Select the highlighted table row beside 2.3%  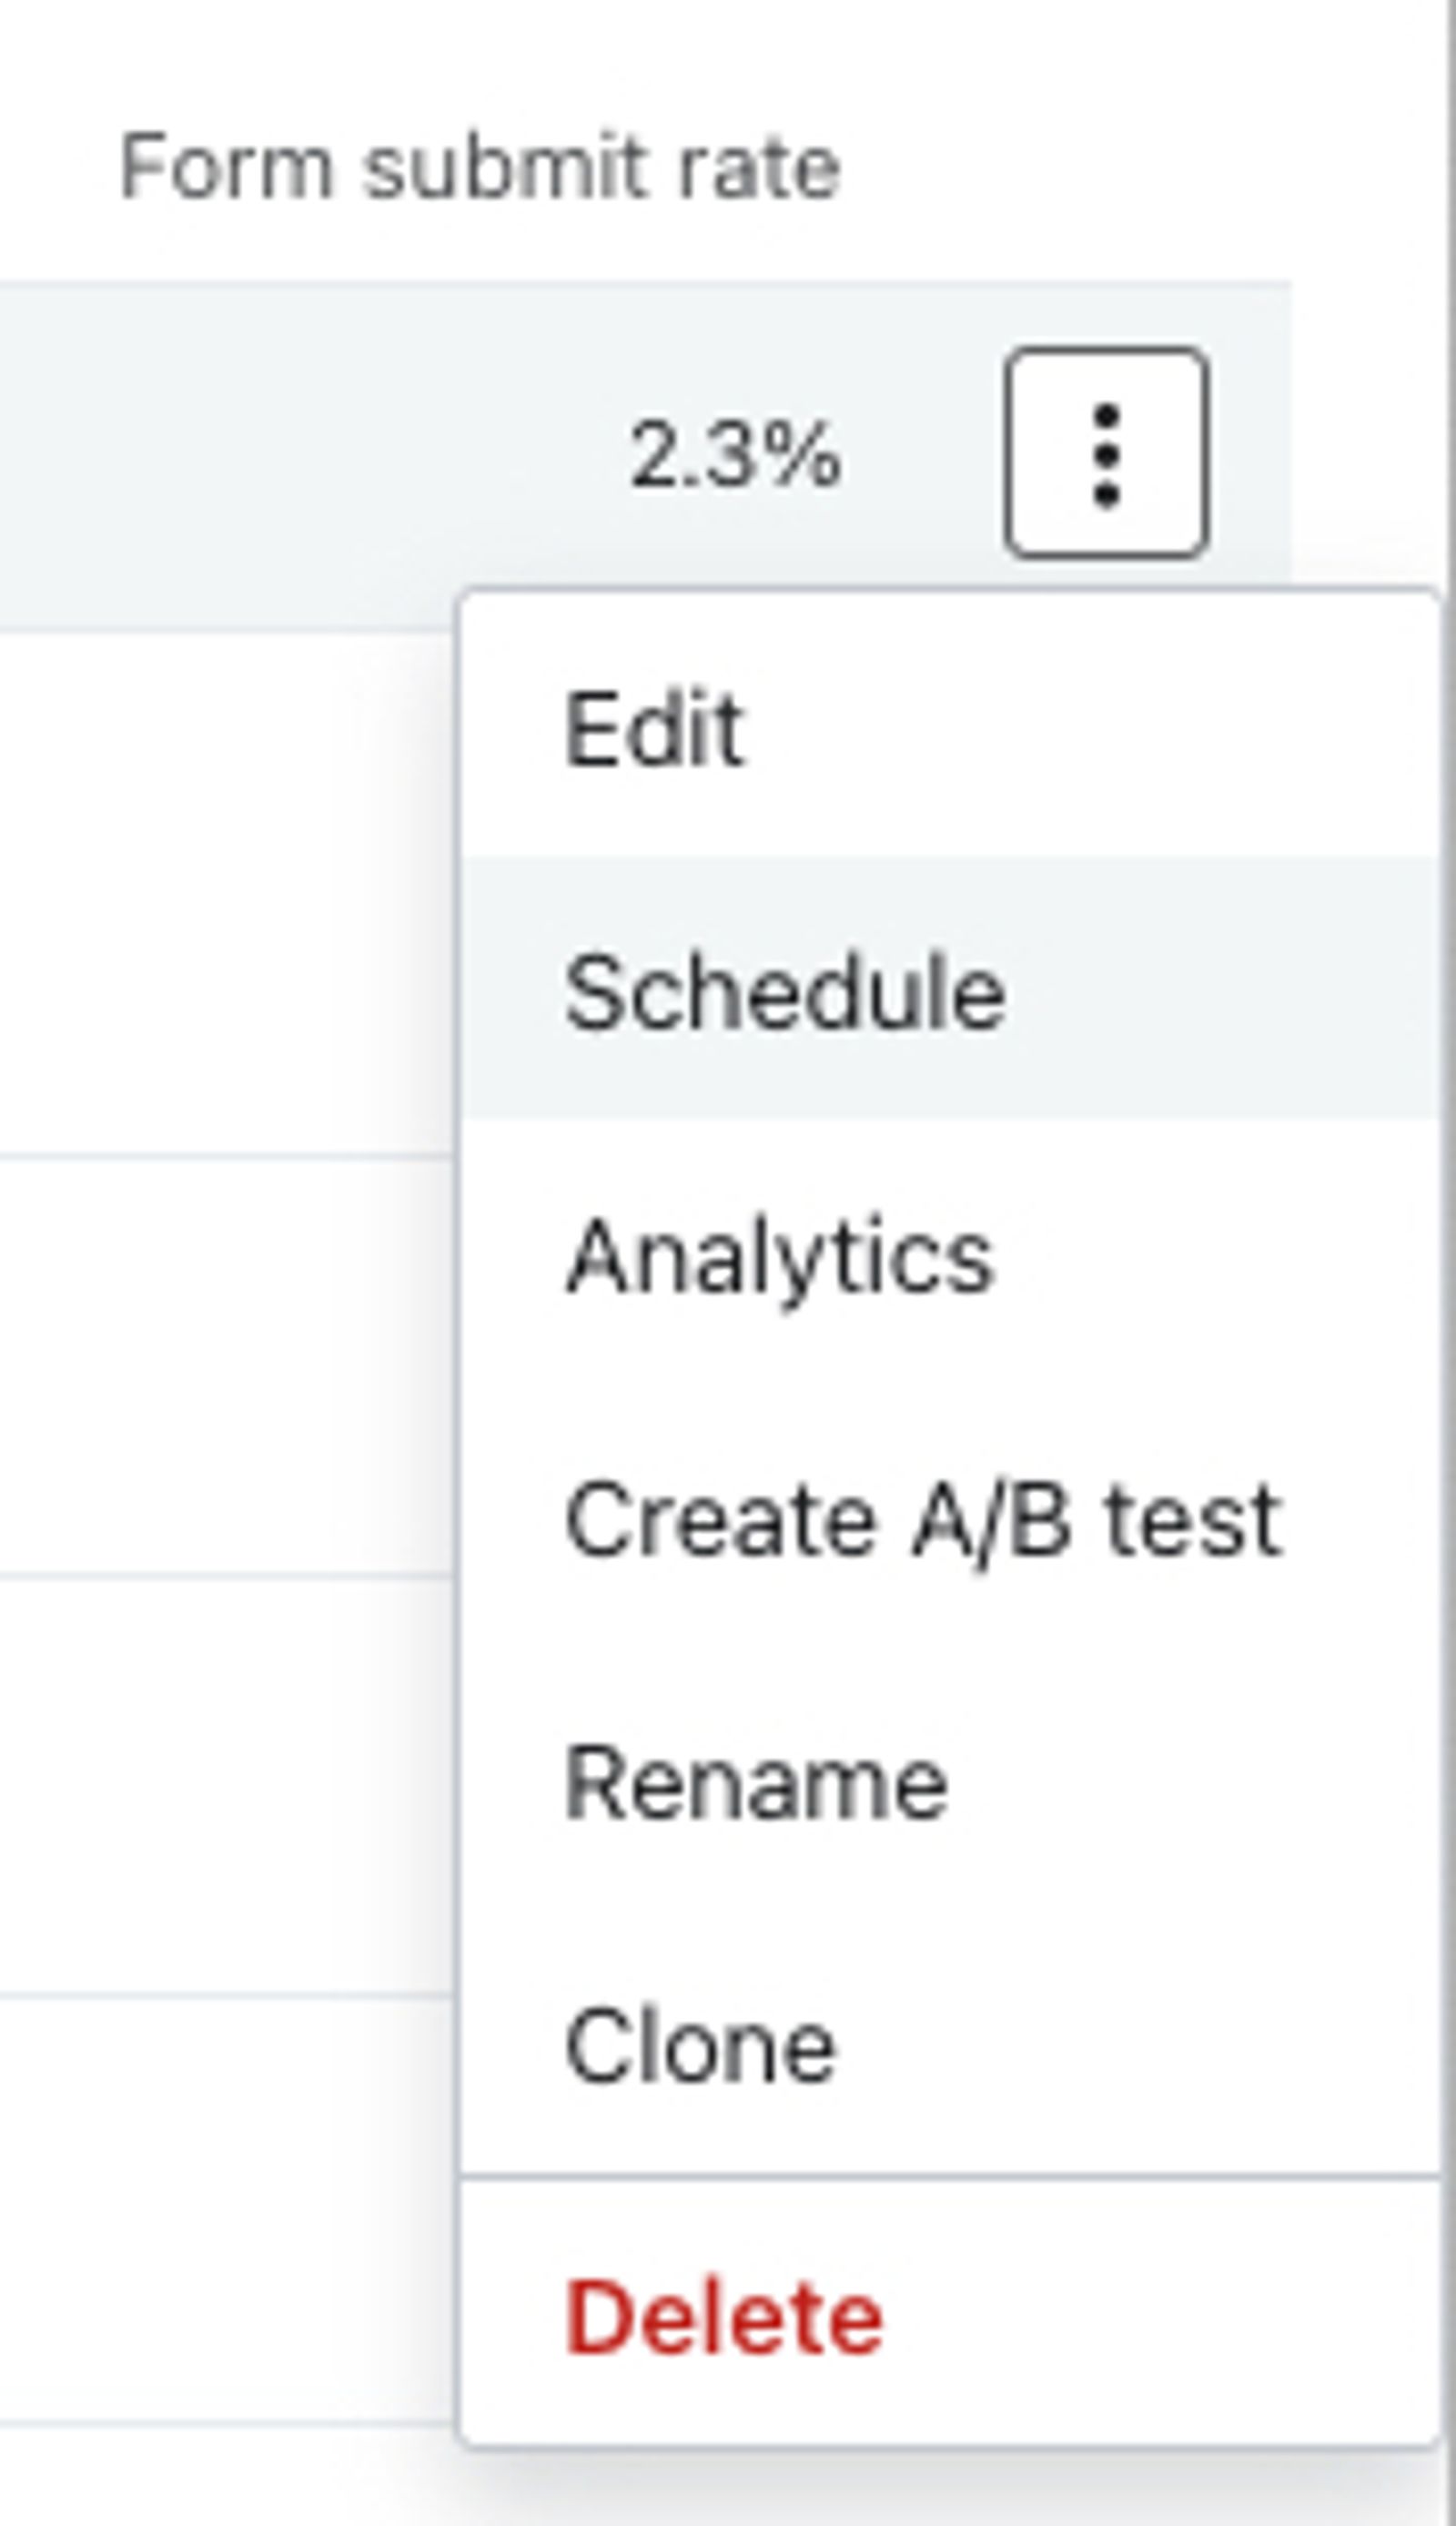click(x=645, y=456)
